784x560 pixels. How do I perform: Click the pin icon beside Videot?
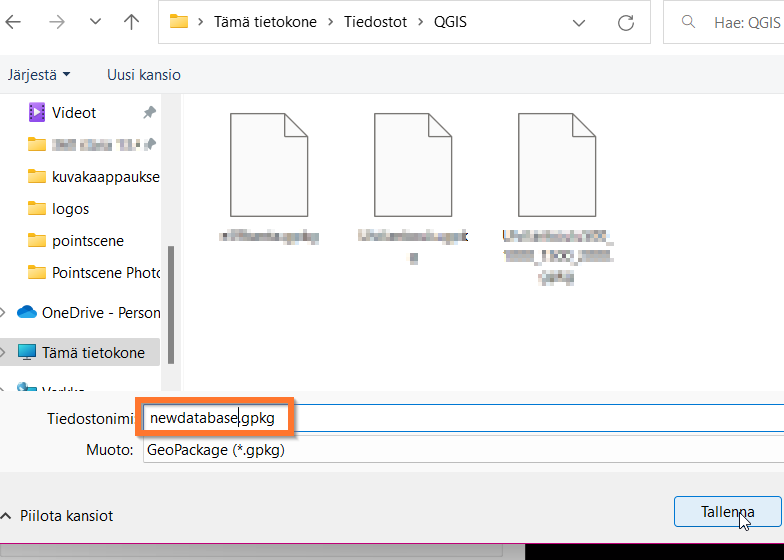(149, 112)
